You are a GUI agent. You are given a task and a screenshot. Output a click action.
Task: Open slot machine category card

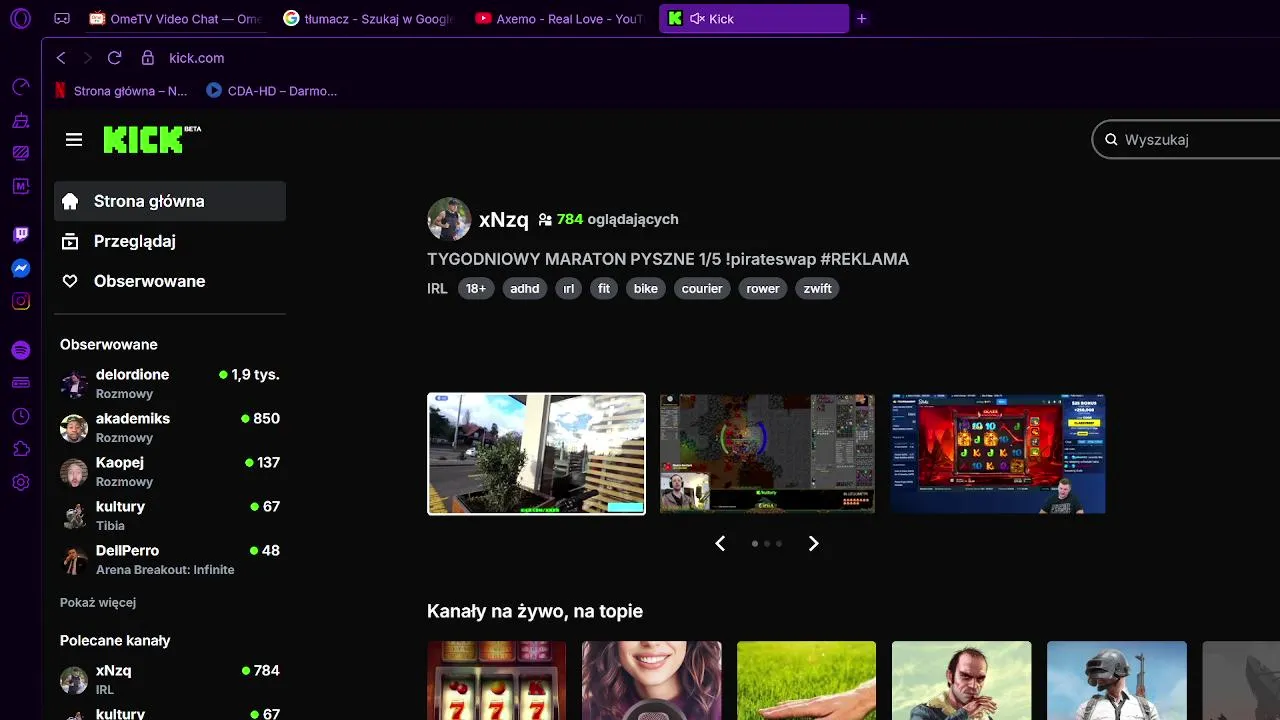(x=496, y=681)
